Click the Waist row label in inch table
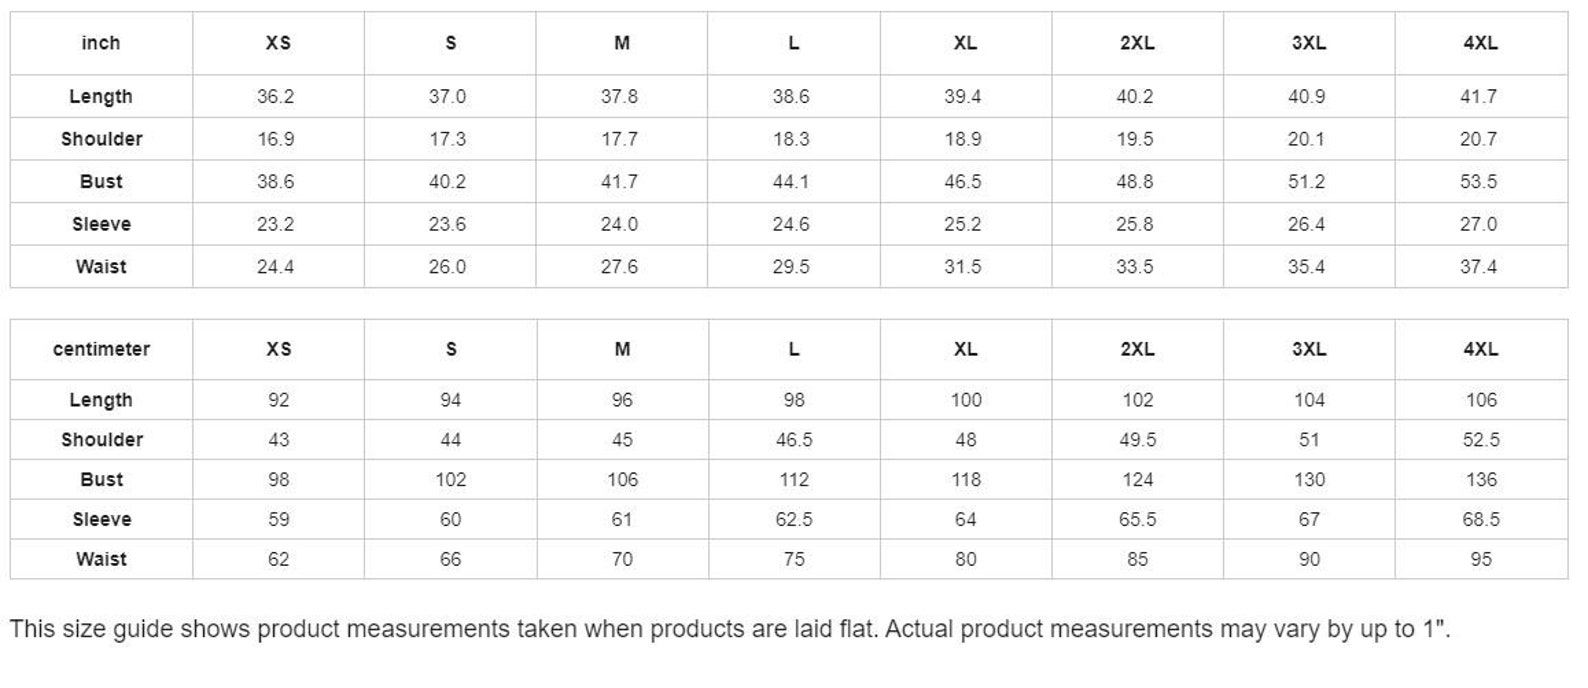The height and width of the screenshot is (688, 1588). 101,266
